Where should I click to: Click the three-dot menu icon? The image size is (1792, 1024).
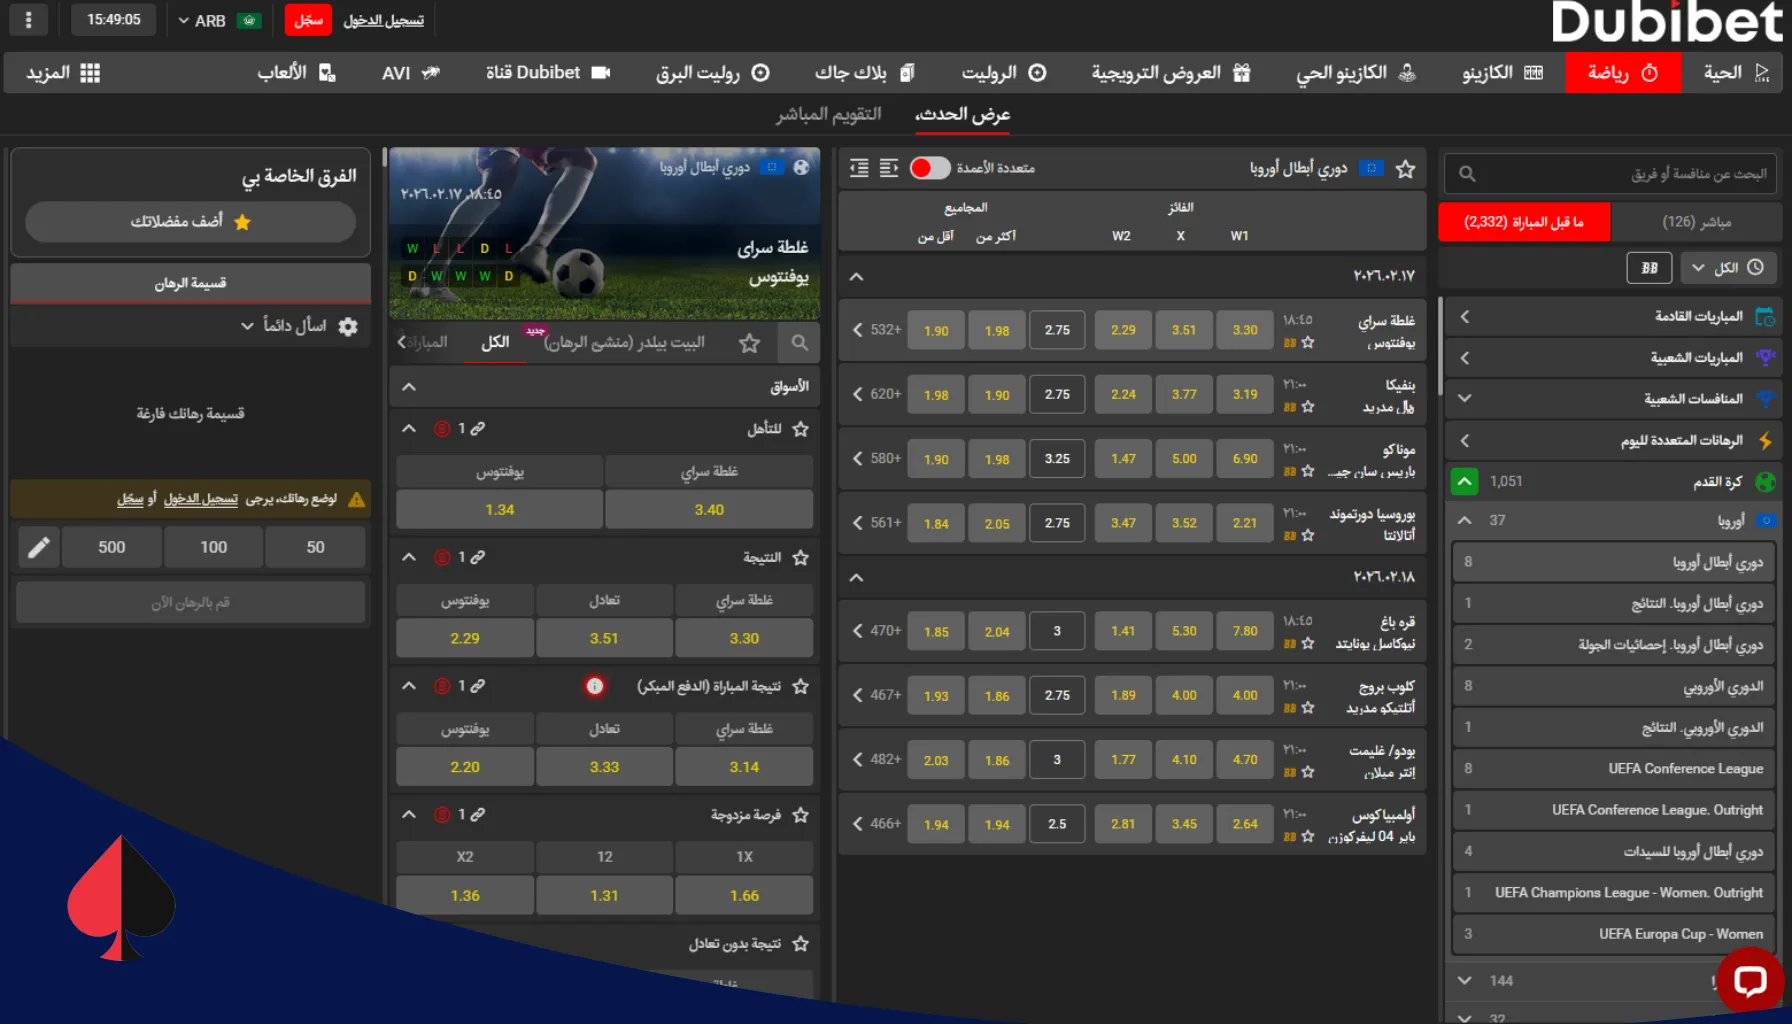28,20
